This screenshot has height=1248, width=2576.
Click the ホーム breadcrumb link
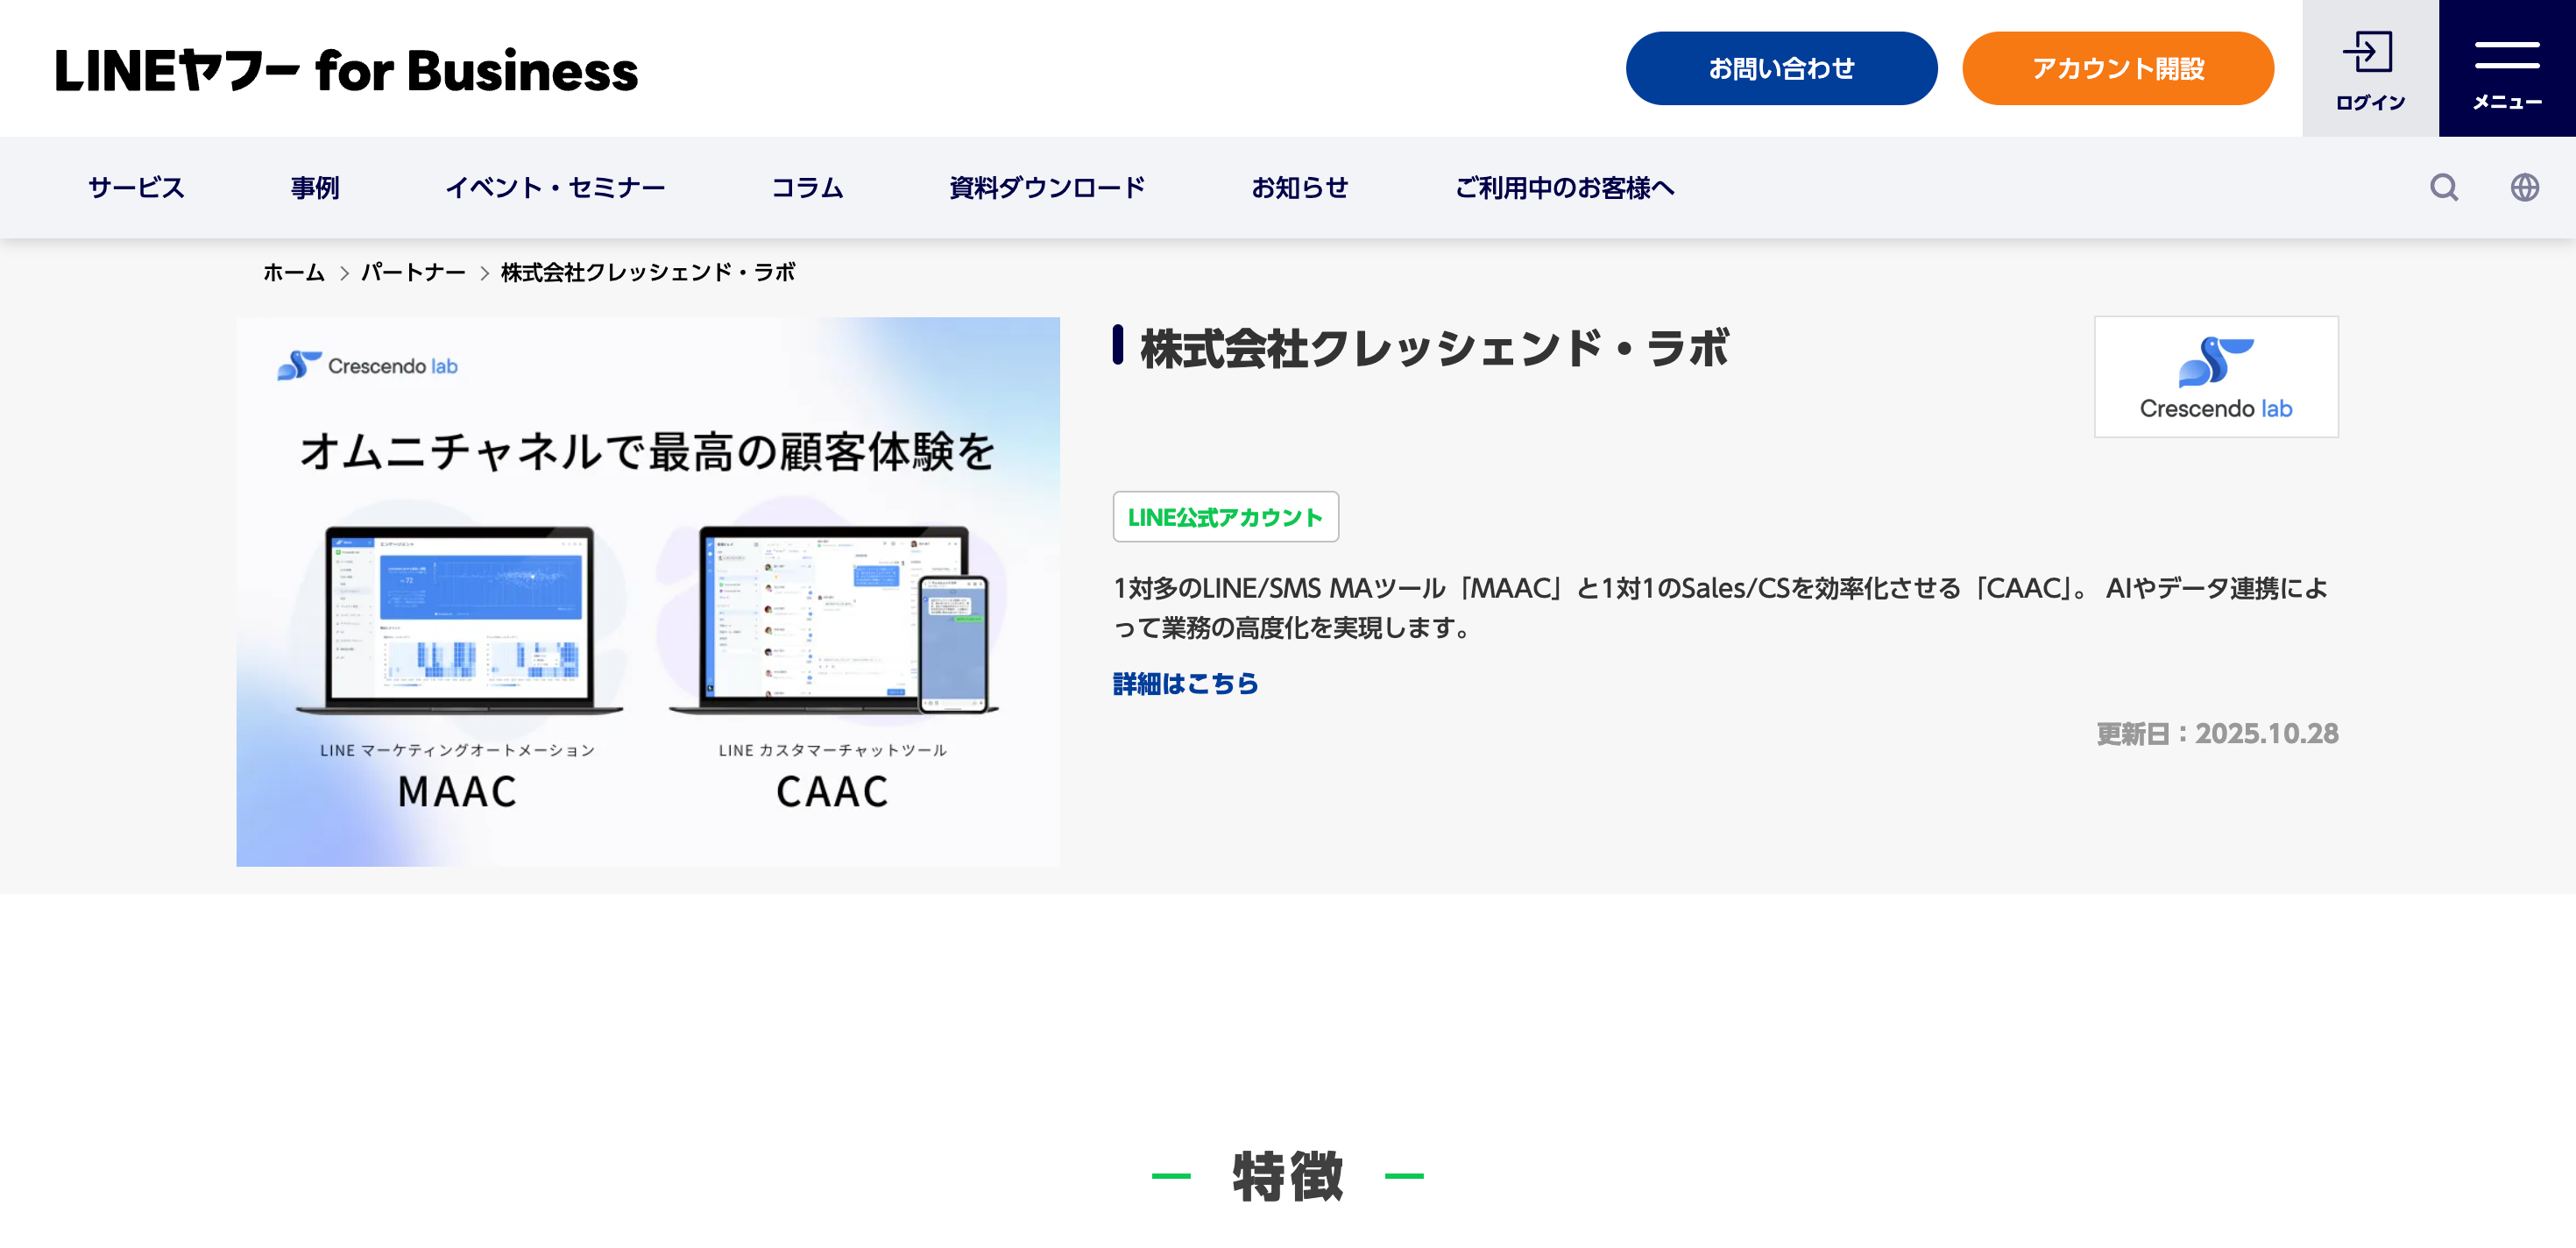pos(293,273)
